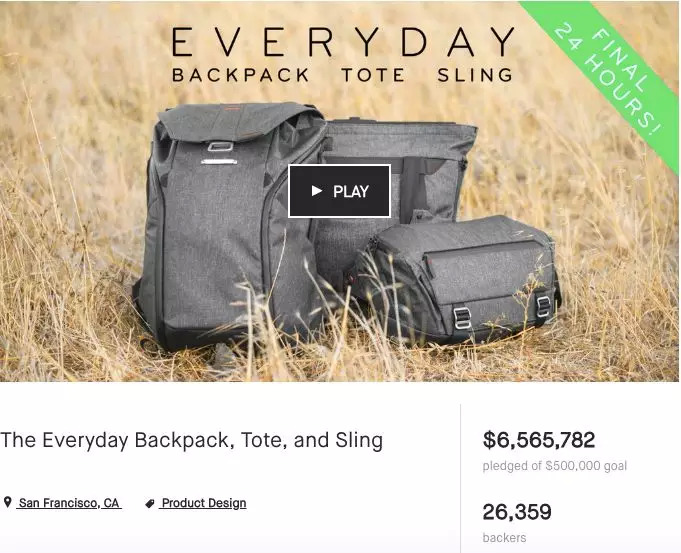The height and width of the screenshot is (553, 681).
Task: Click the sling bag in the video image
Action: (456, 278)
